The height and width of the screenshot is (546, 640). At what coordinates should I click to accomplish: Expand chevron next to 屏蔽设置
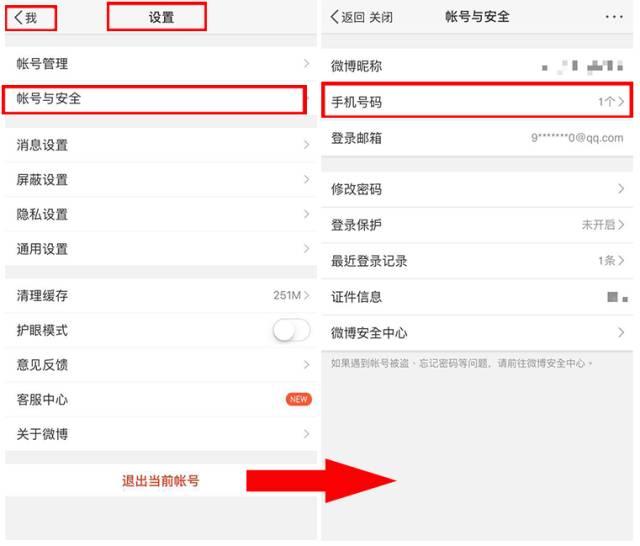click(x=307, y=180)
